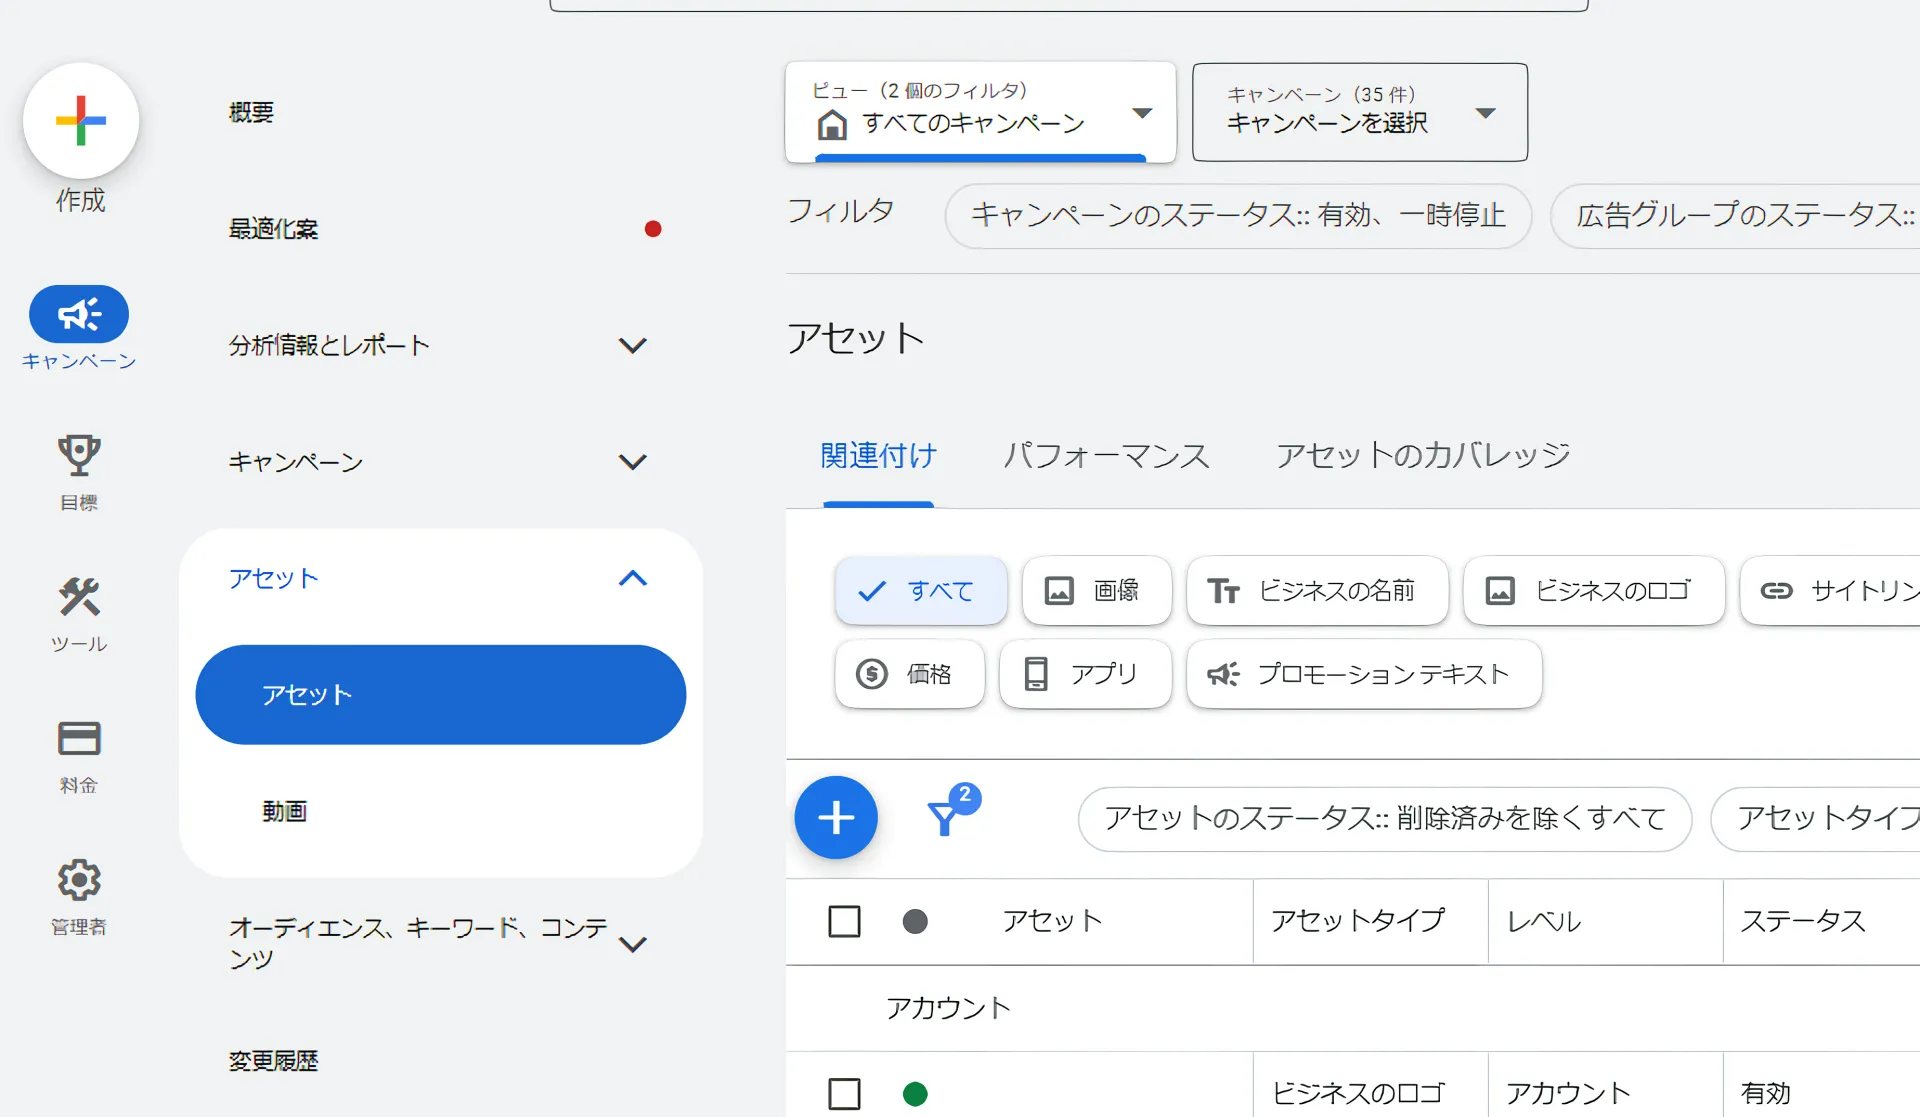
Task: Click アセットのステータス: 削除済みを除くすべて chip
Action: 1385,819
